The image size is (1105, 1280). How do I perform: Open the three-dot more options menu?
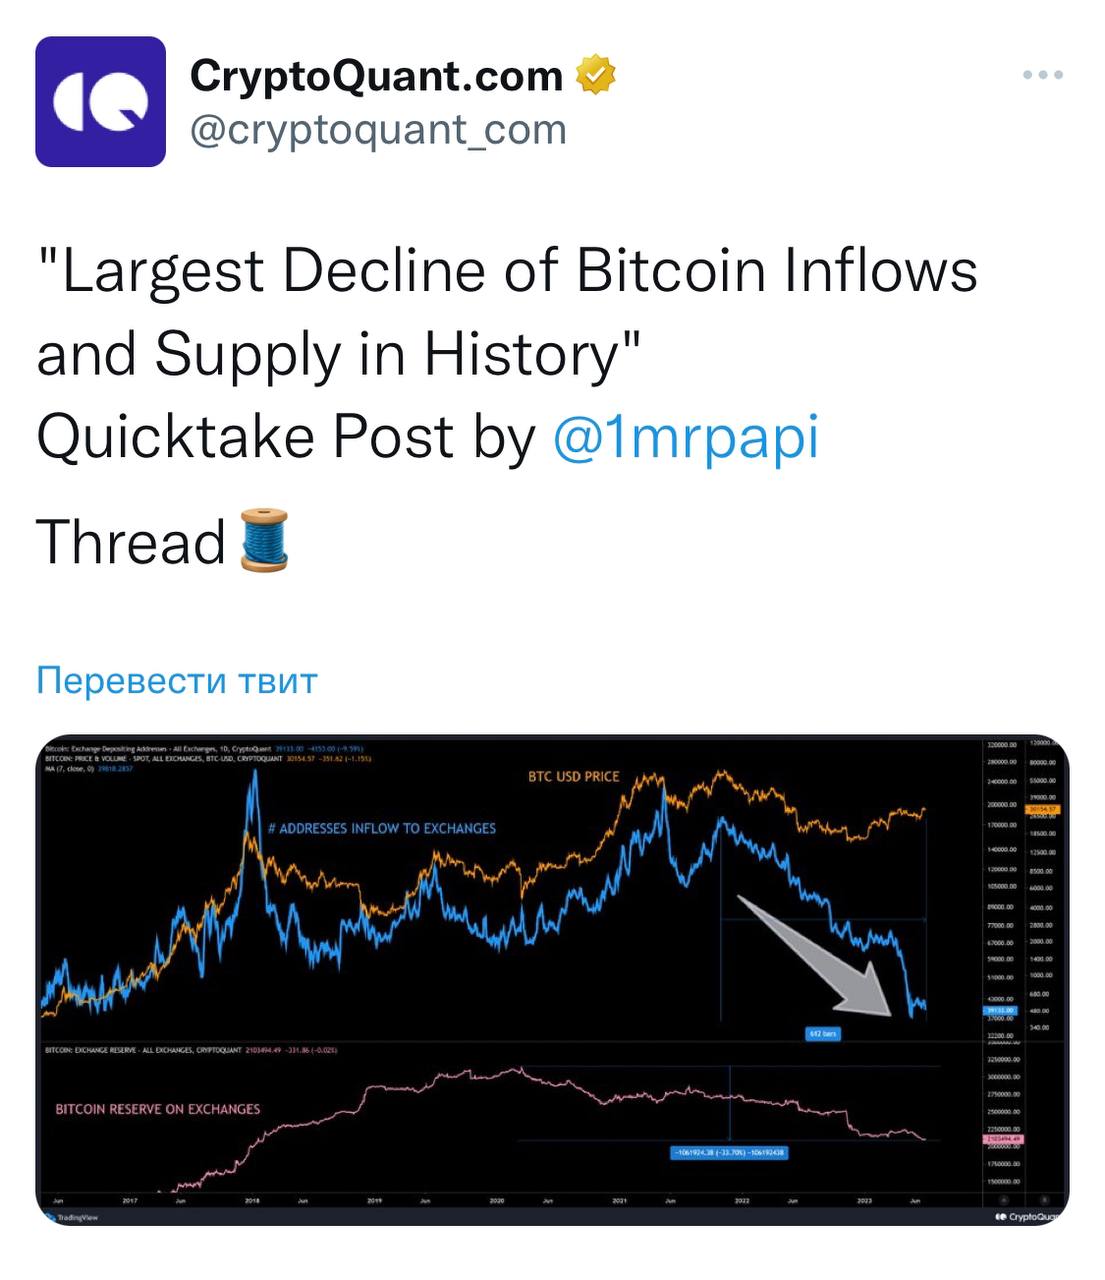(1043, 75)
